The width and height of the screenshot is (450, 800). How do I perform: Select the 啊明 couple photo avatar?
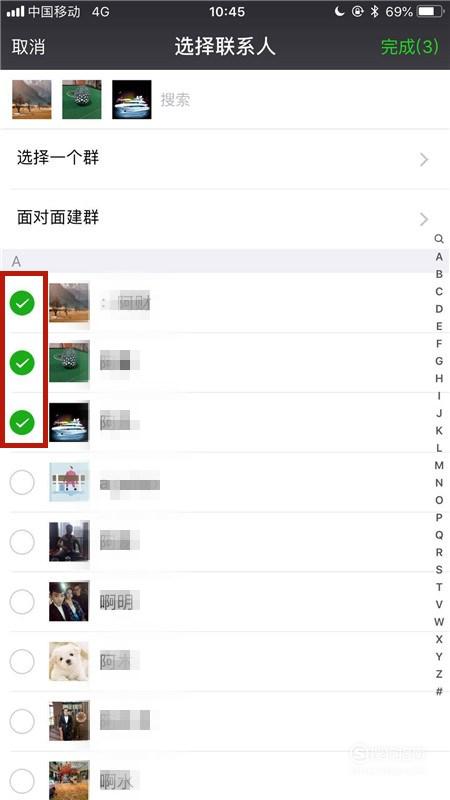coord(69,602)
